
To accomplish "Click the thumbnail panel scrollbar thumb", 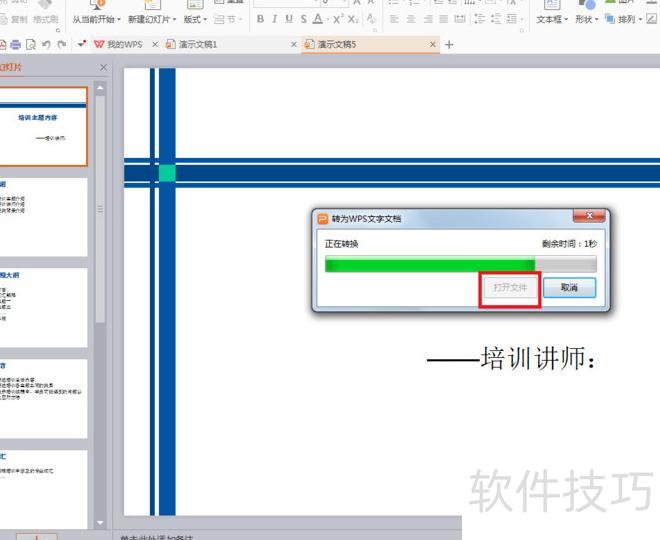I will (100, 209).
